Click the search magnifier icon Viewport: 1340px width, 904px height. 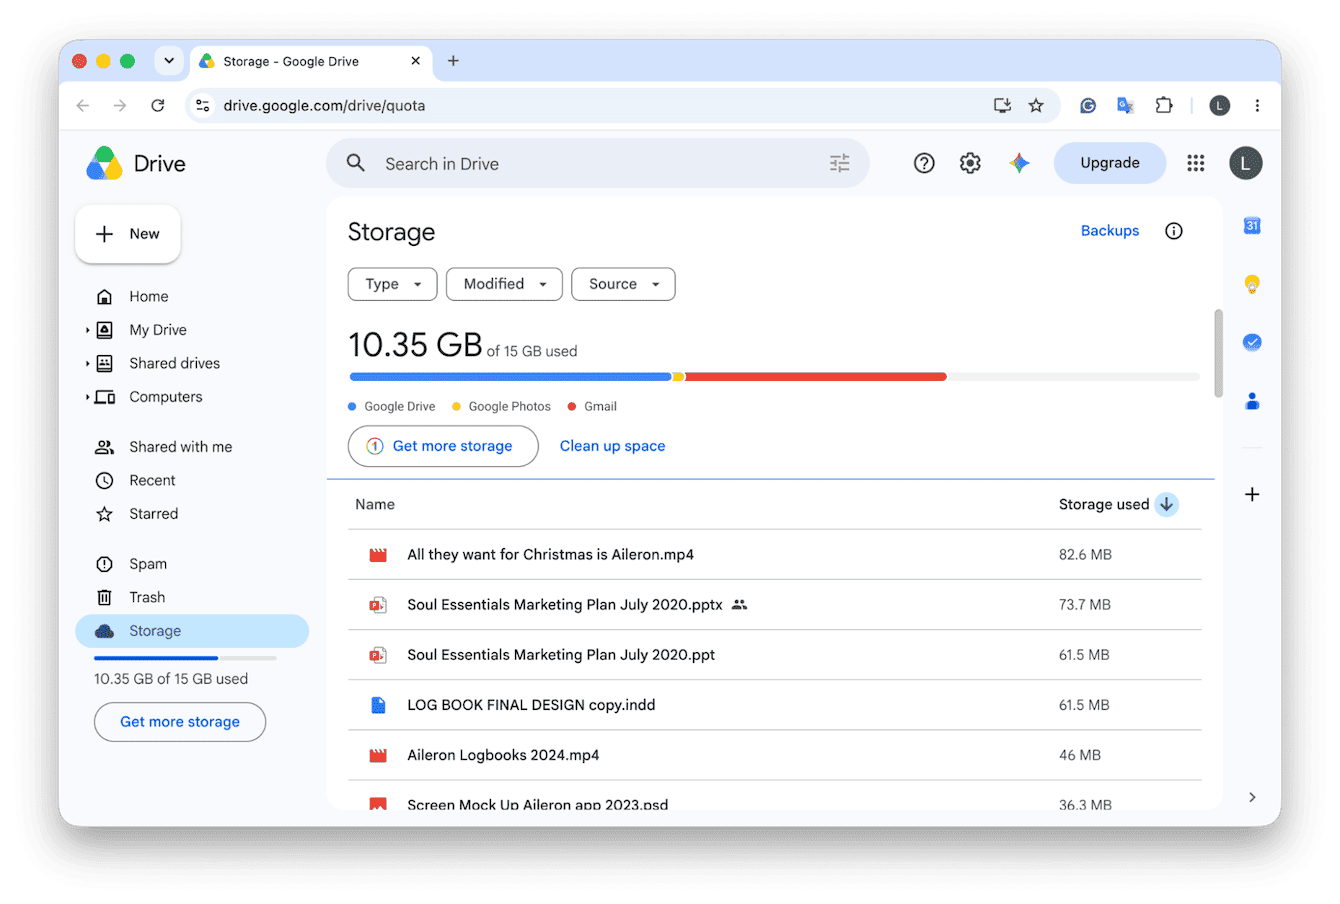pos(356,163)
